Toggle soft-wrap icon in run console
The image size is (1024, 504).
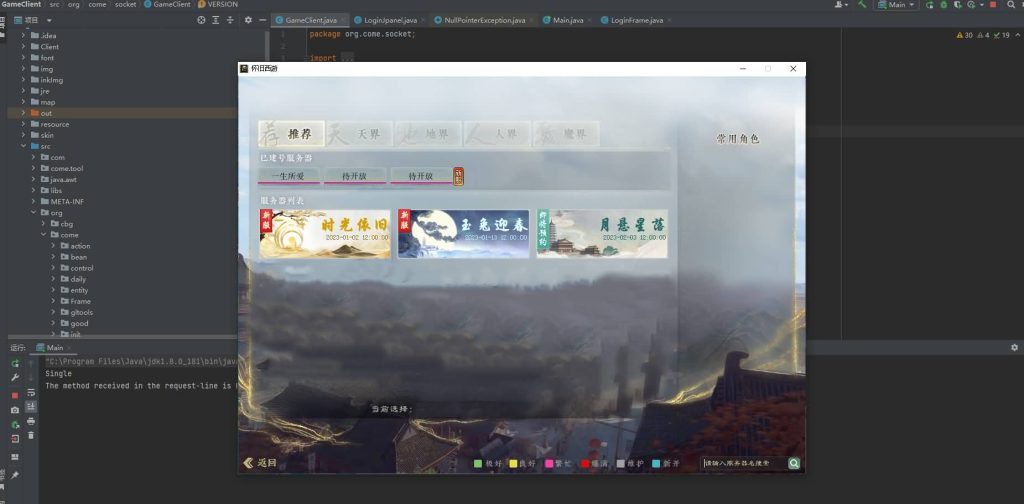click(x=31, y=392)
